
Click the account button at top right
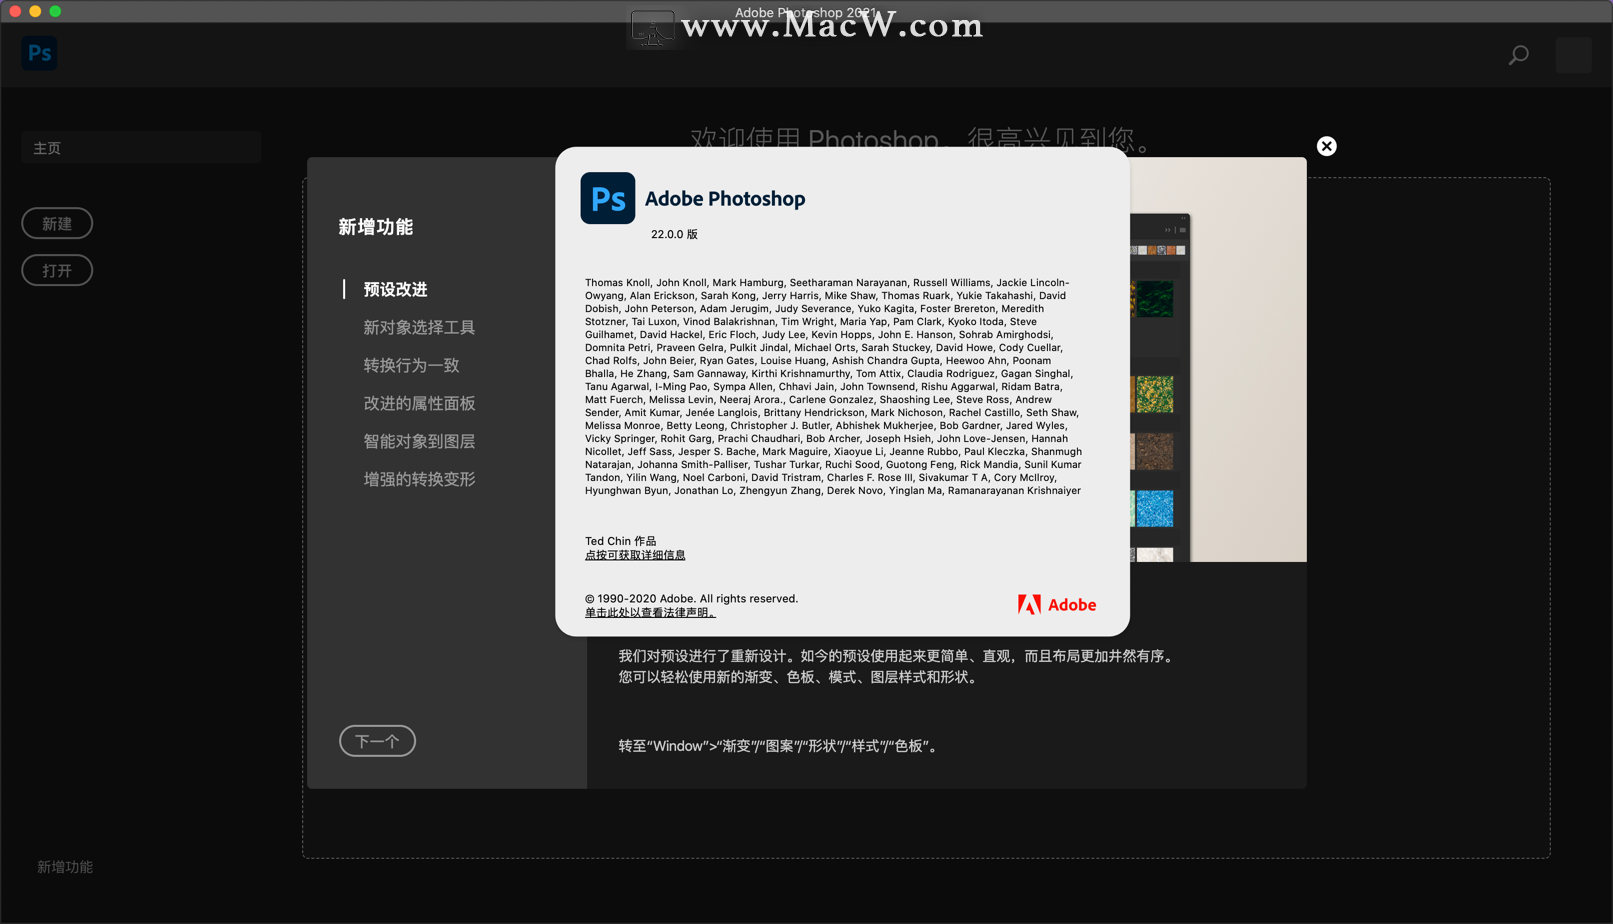(1573, 55)
